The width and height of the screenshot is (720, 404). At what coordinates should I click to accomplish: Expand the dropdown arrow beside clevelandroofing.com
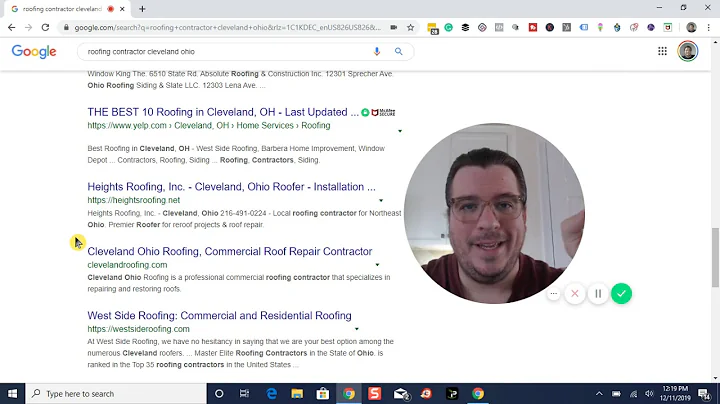click(x=377, y=265)
